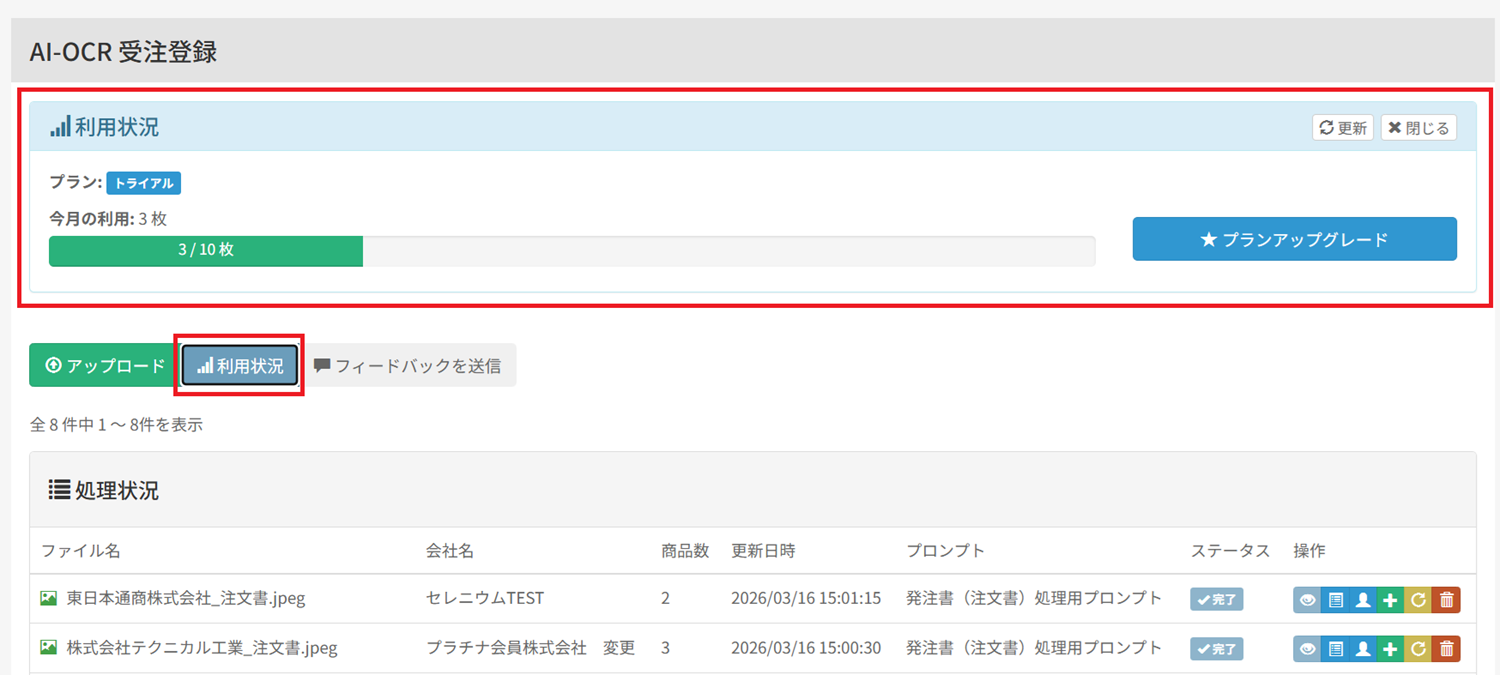Refresh usage with the 更新 button

tap(1343, 128)
